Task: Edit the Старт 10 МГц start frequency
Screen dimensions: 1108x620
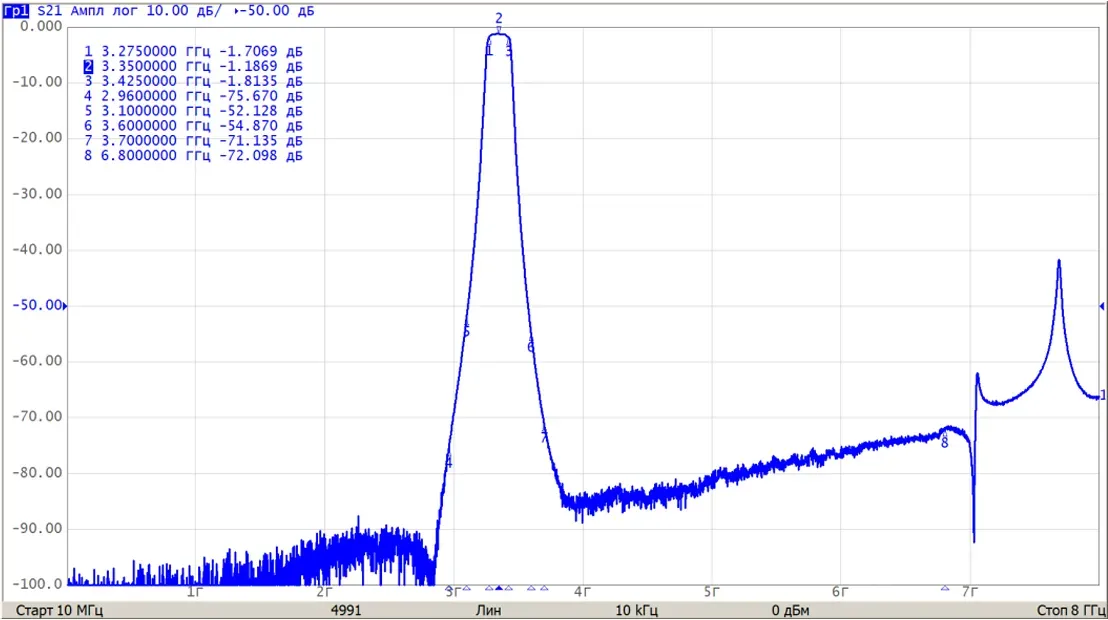Action: [x=59, y=610]
